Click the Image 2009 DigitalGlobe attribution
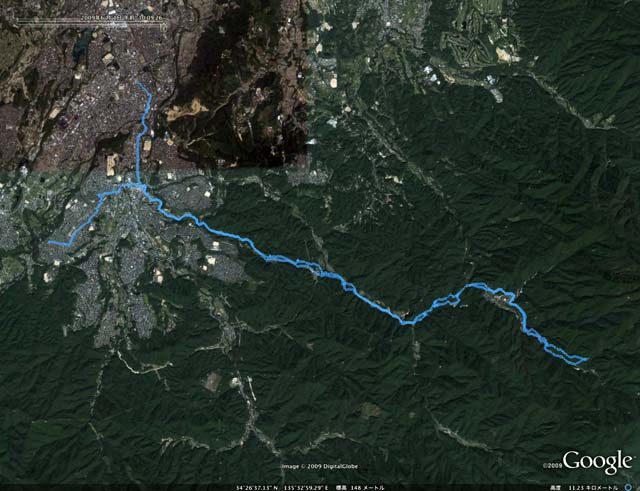The image size is (640, 491). click(320, 467)
